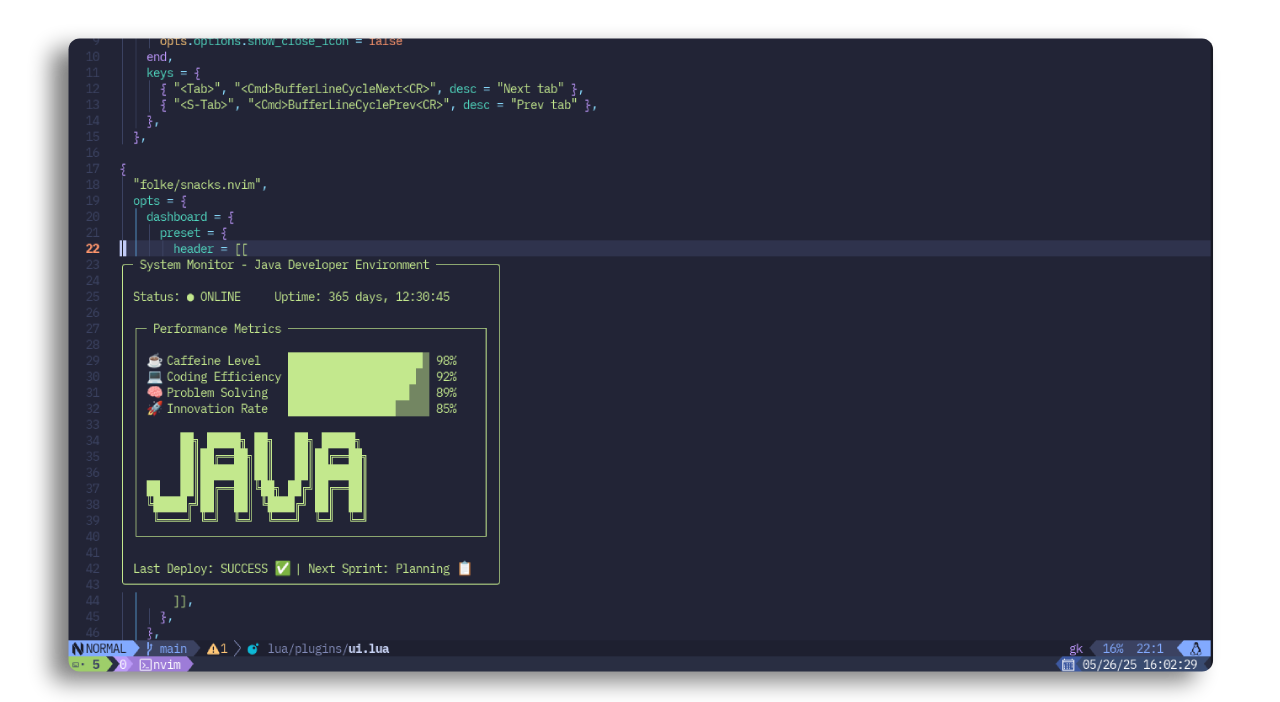Click the git branch icon beside main

pos(149,649)
